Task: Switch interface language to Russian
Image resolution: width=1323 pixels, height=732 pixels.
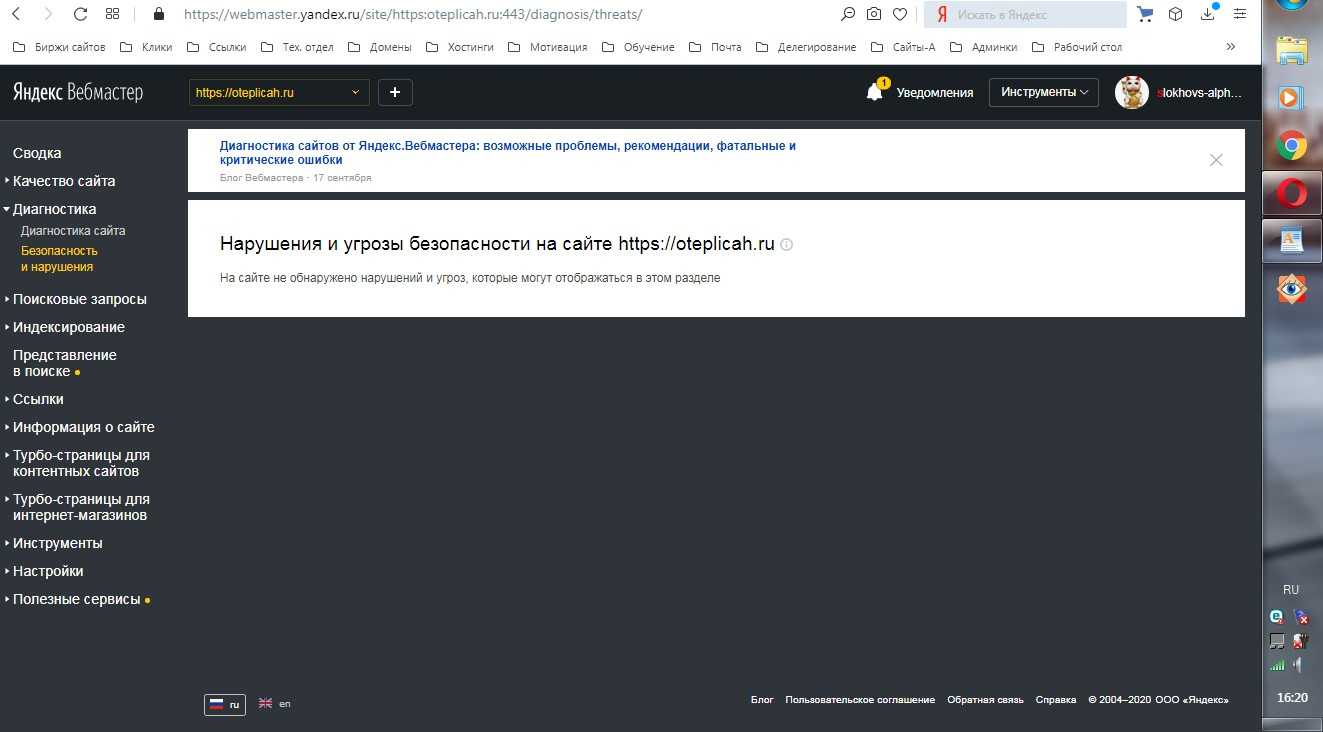Action: pyautogui.click(x=225, y=704)
